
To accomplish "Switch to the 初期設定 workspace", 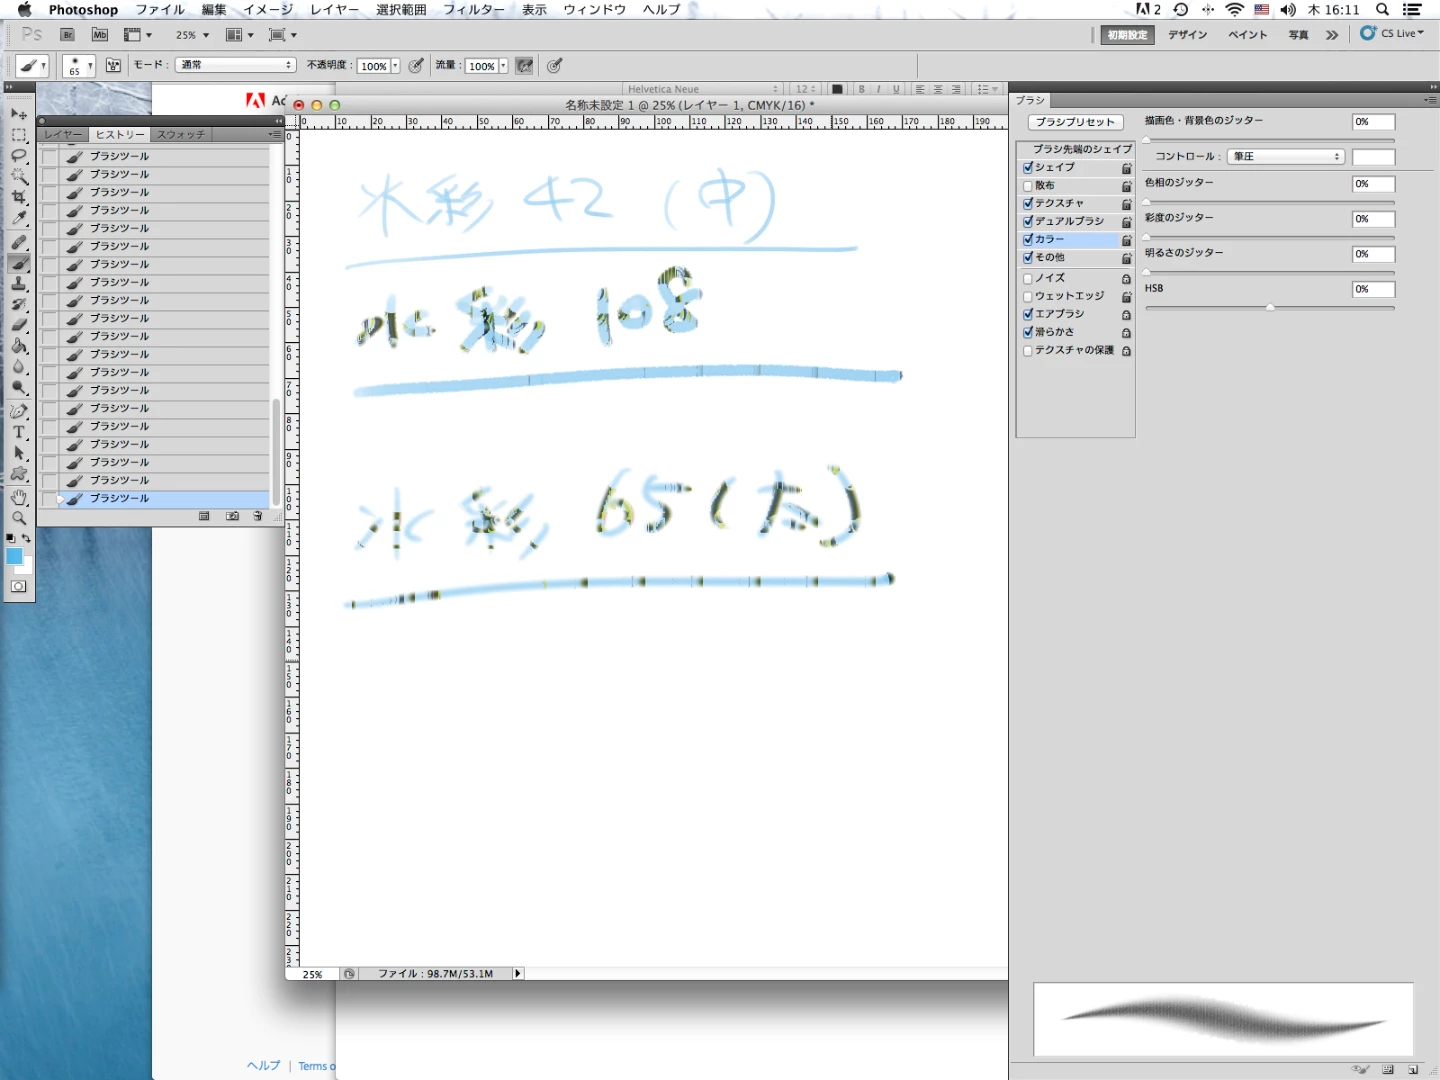I will (x=1128, y=35).
